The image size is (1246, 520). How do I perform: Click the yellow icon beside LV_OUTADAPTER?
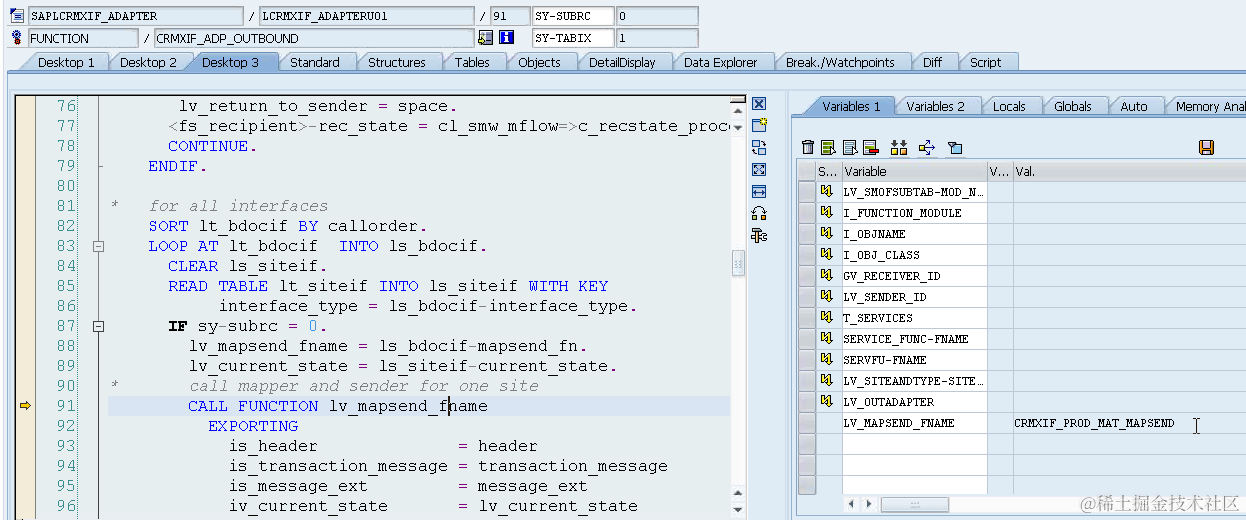pos(827,401)
